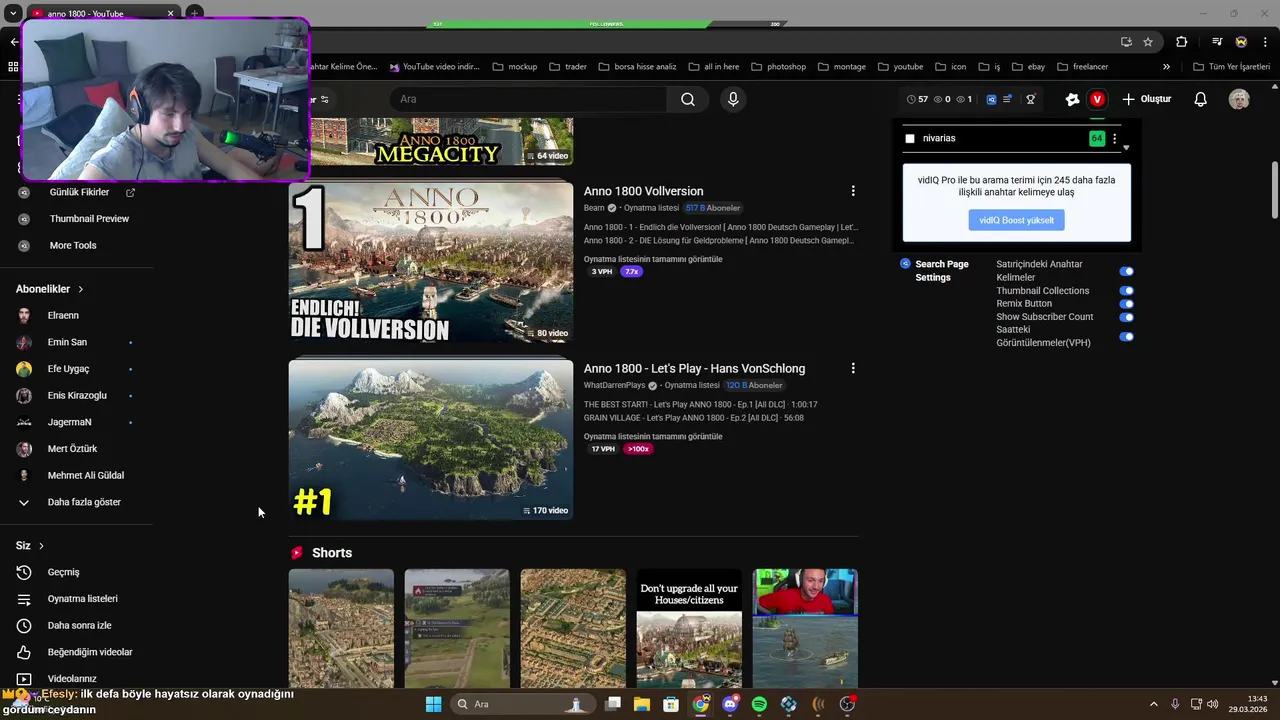Screen dimensions: 1280x720
Task: Open the vidIQ trophy icon
Action: point(1030,99)
